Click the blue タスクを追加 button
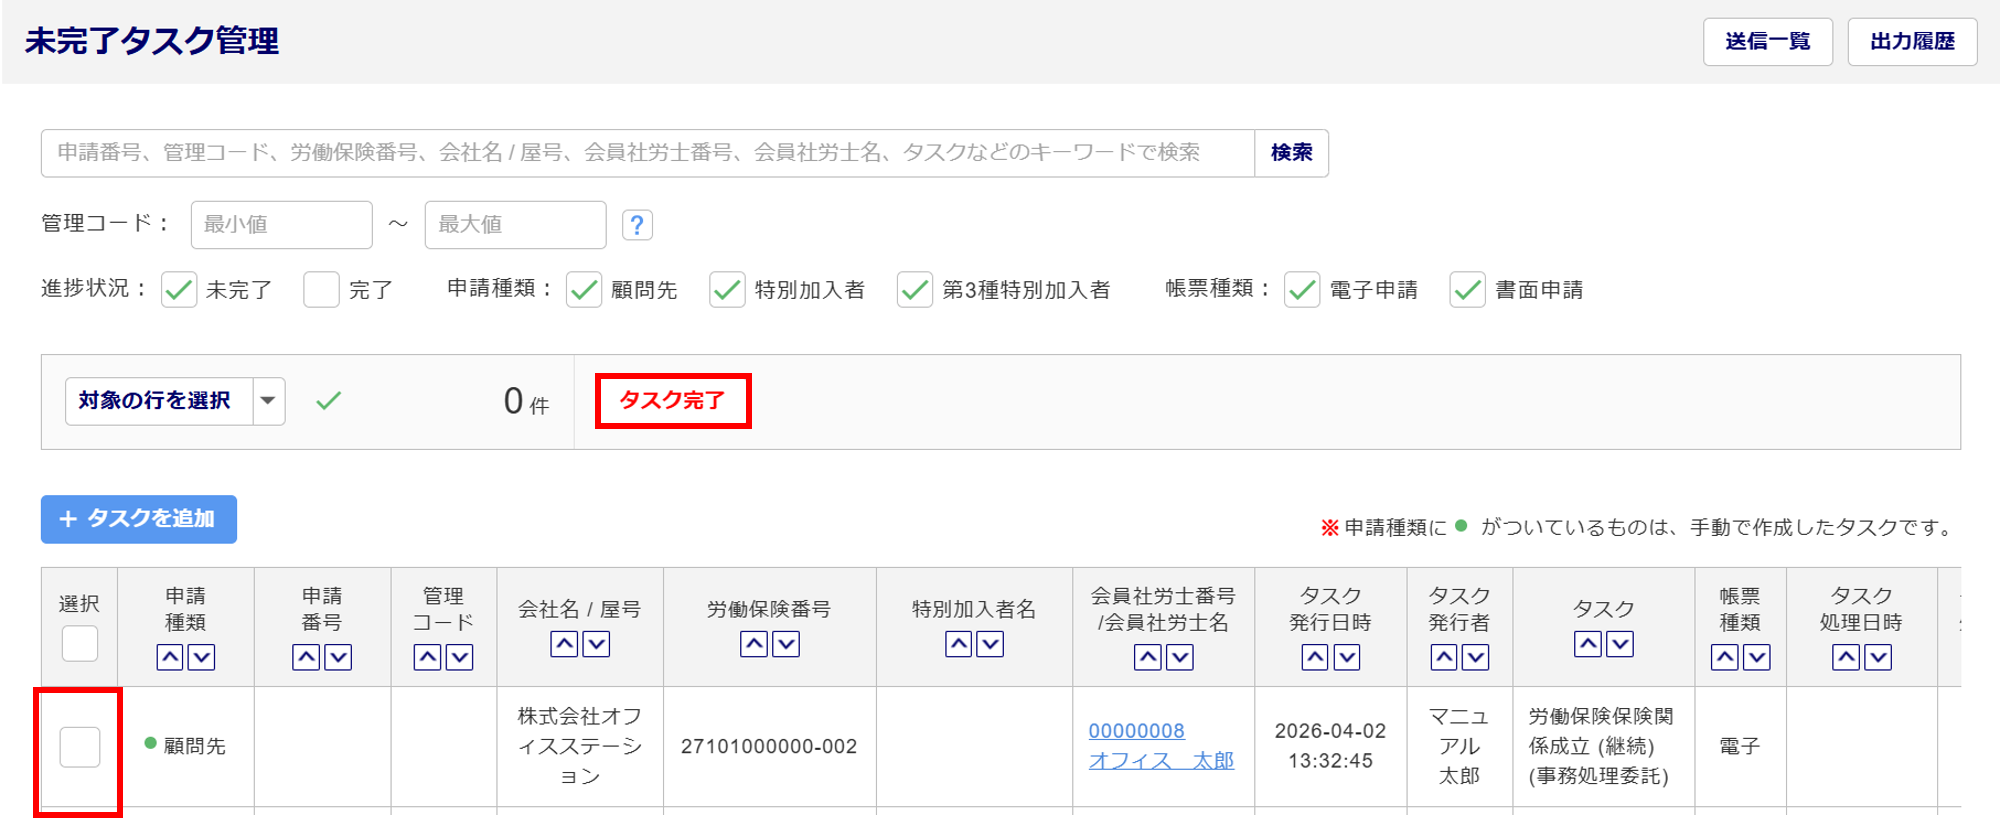 tap(139, 519)
